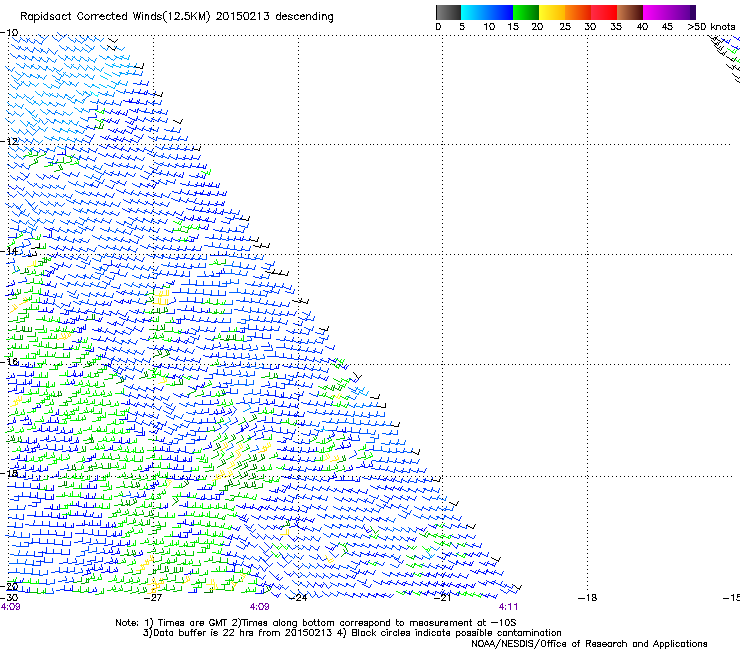Click the blue 10-15 knots legend segment

500,12
